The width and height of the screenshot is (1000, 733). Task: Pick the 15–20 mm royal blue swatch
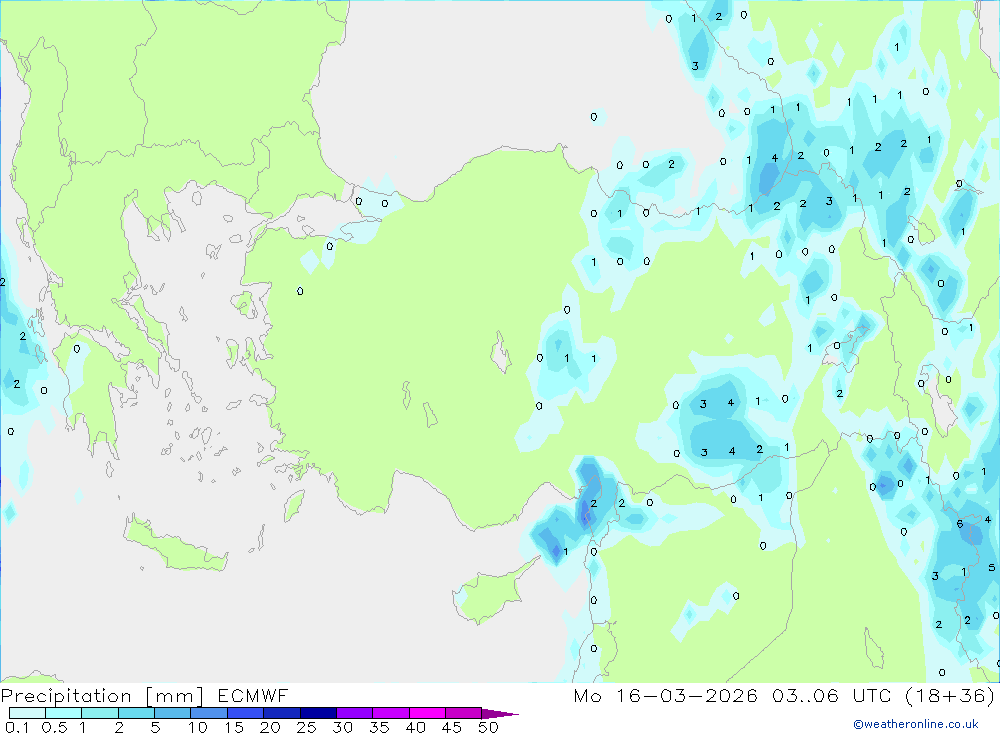tap(246, 713)
